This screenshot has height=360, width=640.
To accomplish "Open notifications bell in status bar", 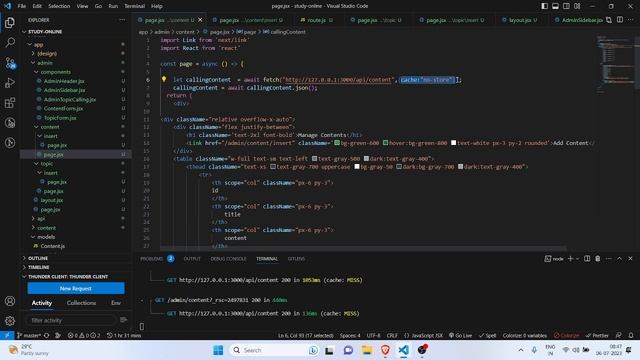I will pyautogui.click(x=631, y=336).
